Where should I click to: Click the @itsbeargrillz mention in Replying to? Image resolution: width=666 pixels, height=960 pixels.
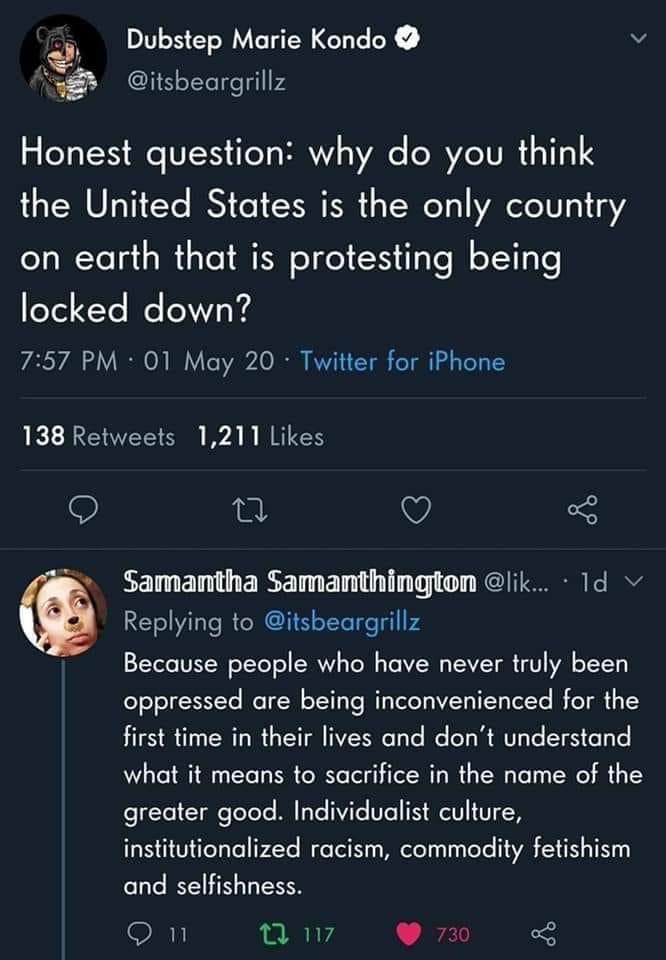click(341, 621)
